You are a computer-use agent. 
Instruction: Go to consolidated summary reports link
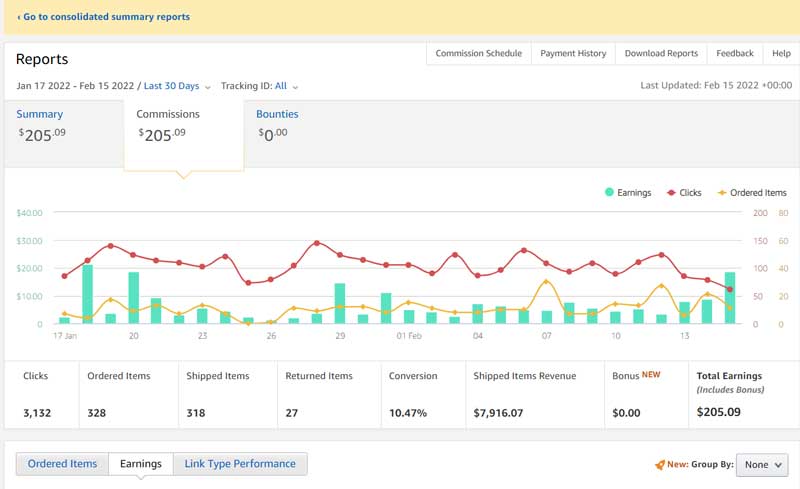[x=104, y=17]
